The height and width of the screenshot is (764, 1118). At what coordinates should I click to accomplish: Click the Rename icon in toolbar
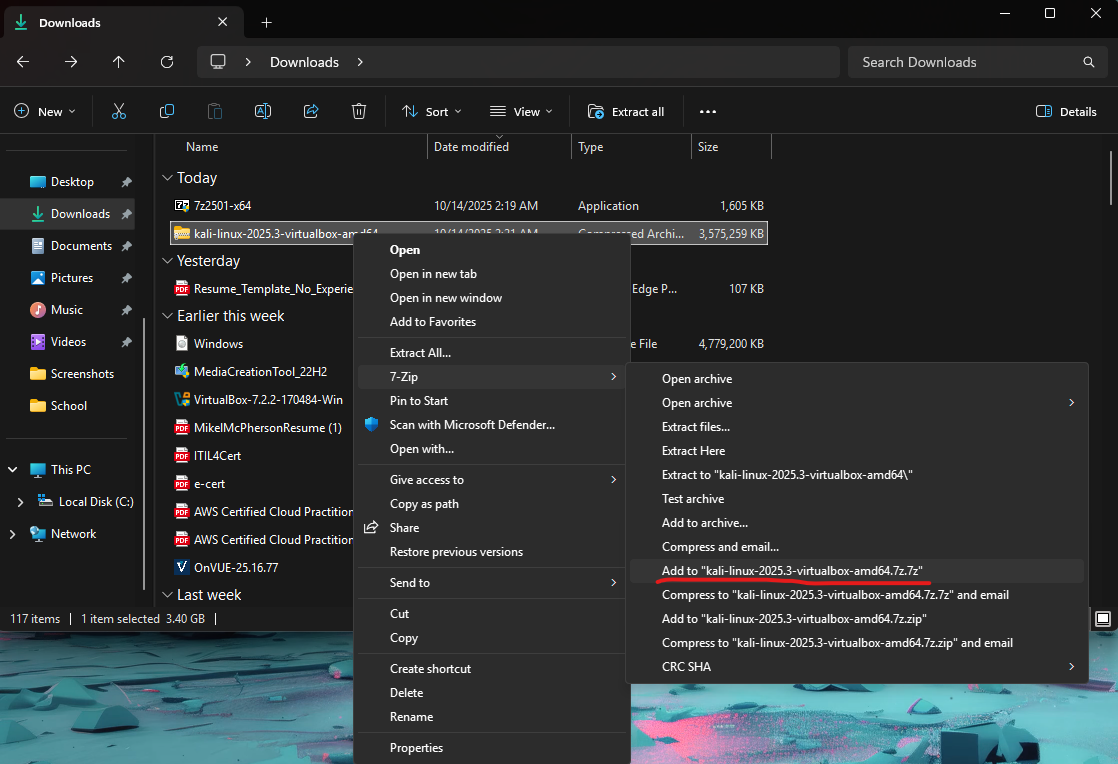262,111
